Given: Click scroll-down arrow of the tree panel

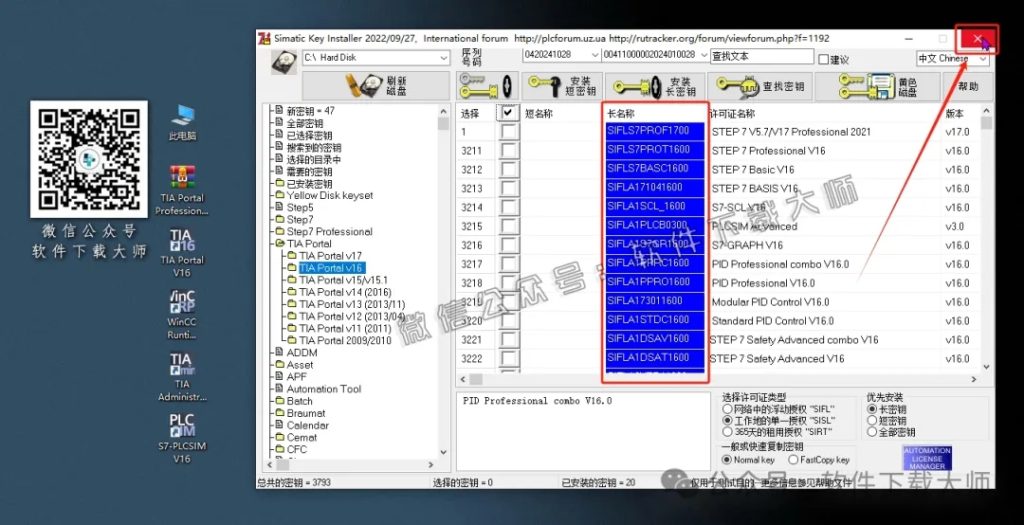Looking at the screenshot, I should [443, 452].
